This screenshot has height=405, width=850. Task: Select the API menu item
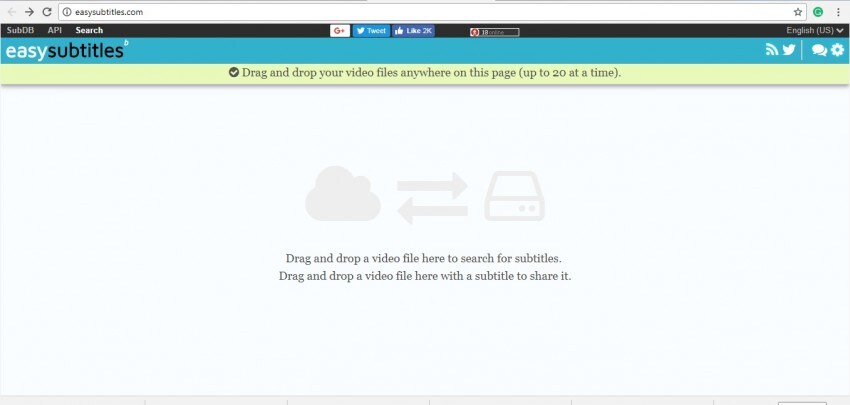[x=55, y=31]
